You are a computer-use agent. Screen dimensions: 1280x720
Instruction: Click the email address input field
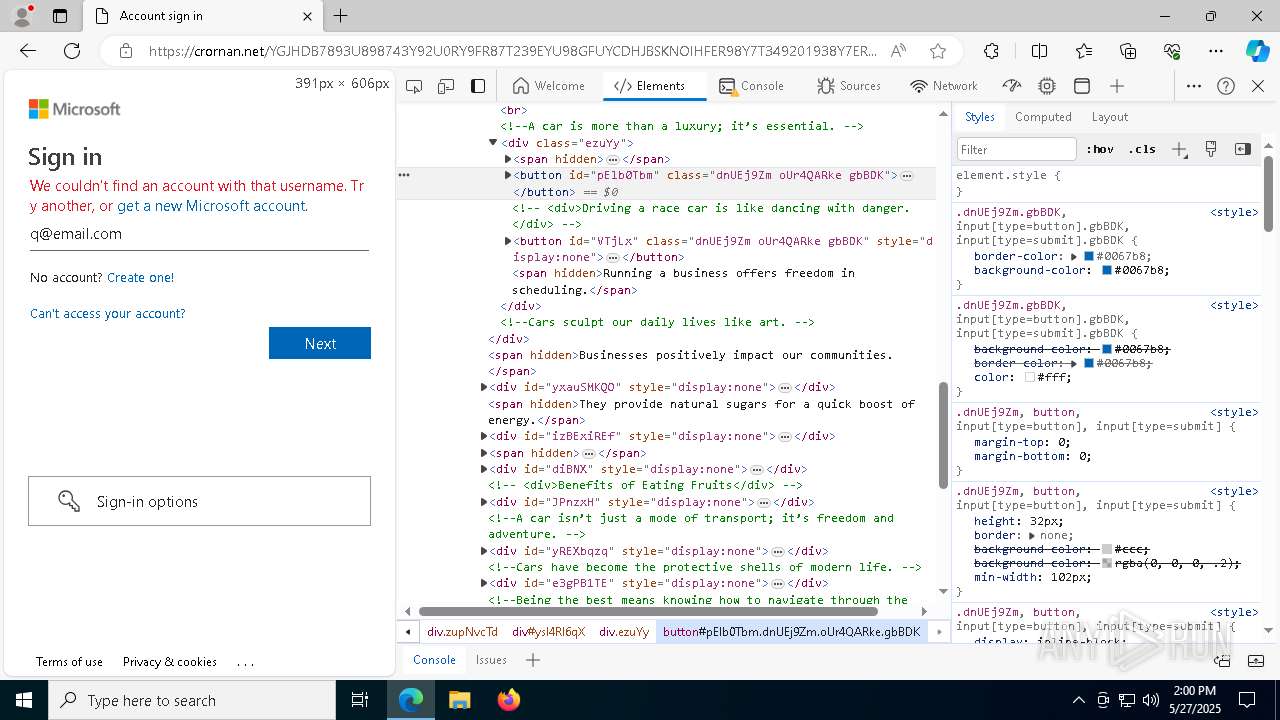199,234
